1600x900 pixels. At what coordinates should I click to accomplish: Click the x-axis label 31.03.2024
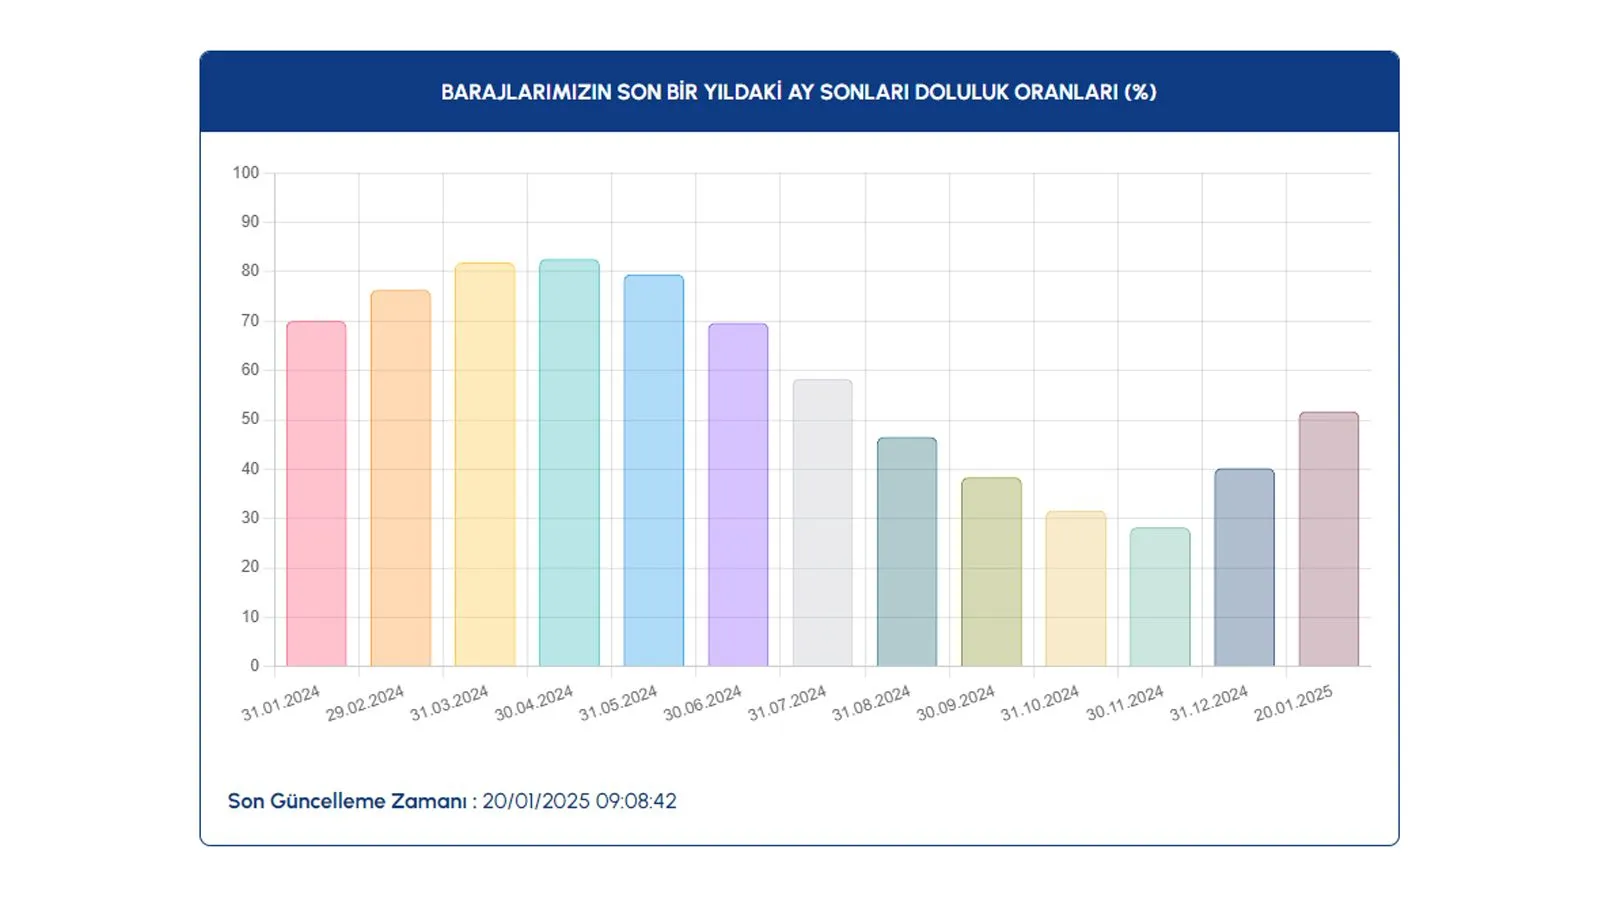tap(449, 703)
